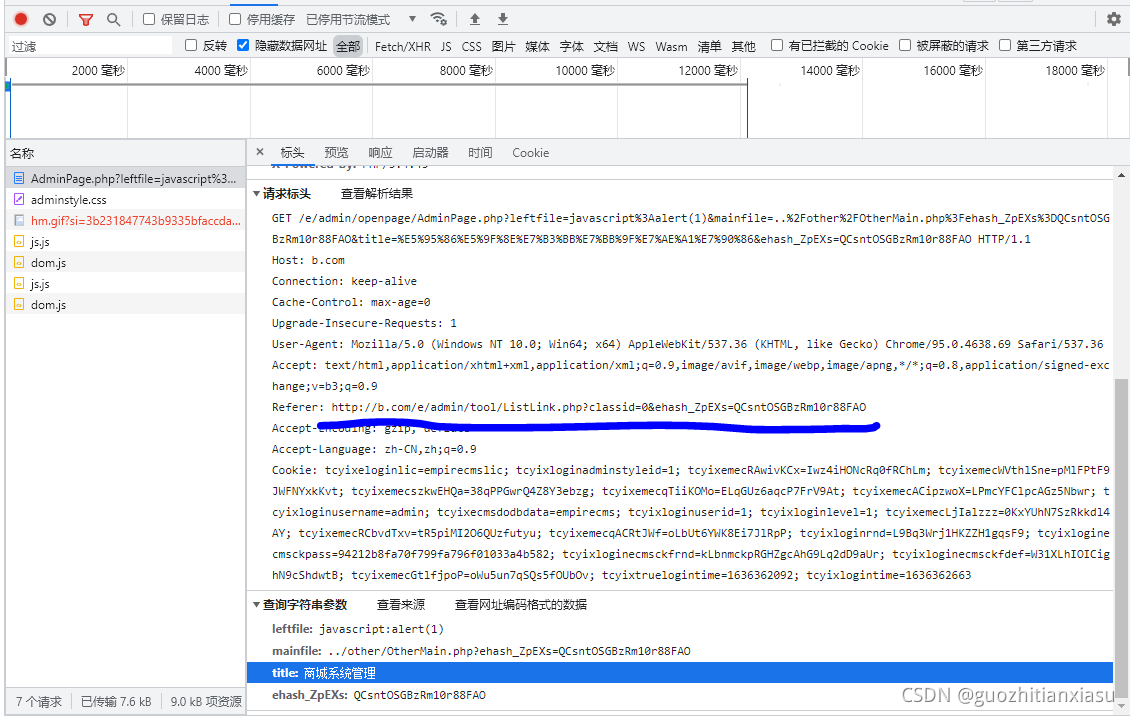Filter requests by Fetch/XHR
The image size is (1130, 716).
point(403,46)
